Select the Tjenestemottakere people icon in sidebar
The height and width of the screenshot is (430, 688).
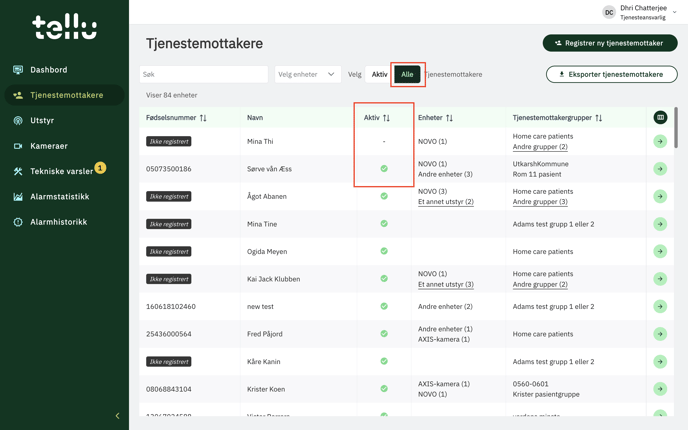click(18, 95)
